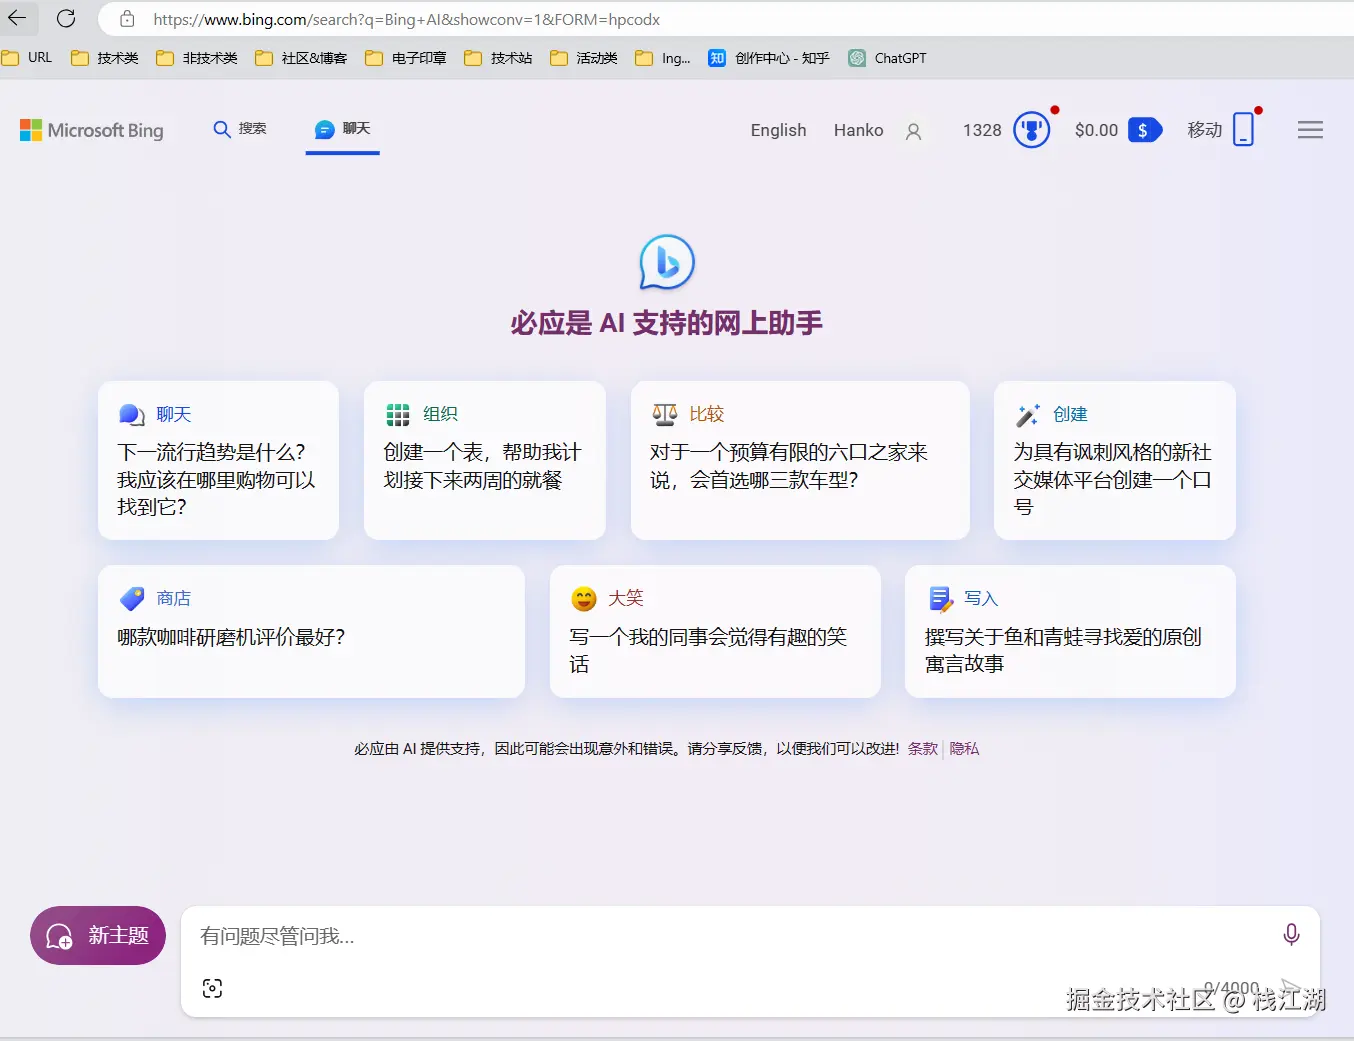The image size is (1354, 1041).
Task: Switch to the 搜索 search tab
Action: 240,129
